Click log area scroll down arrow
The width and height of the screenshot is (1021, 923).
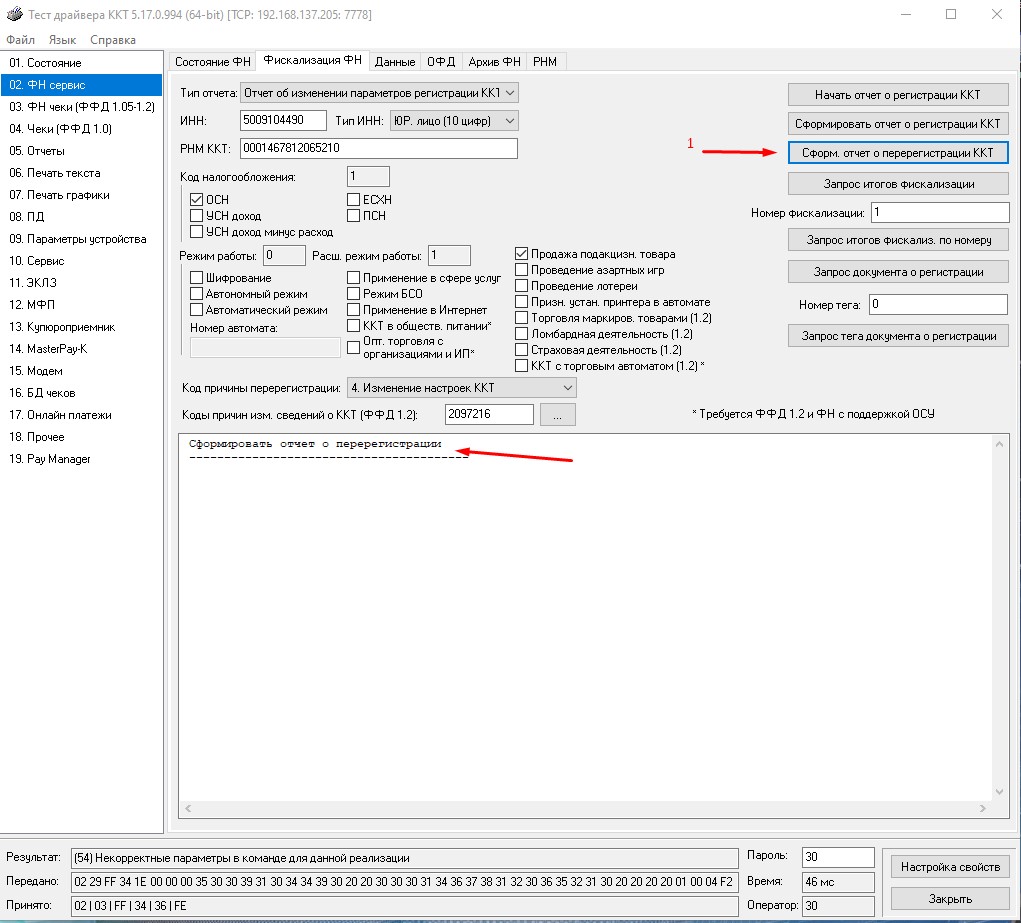(1000, 792)
